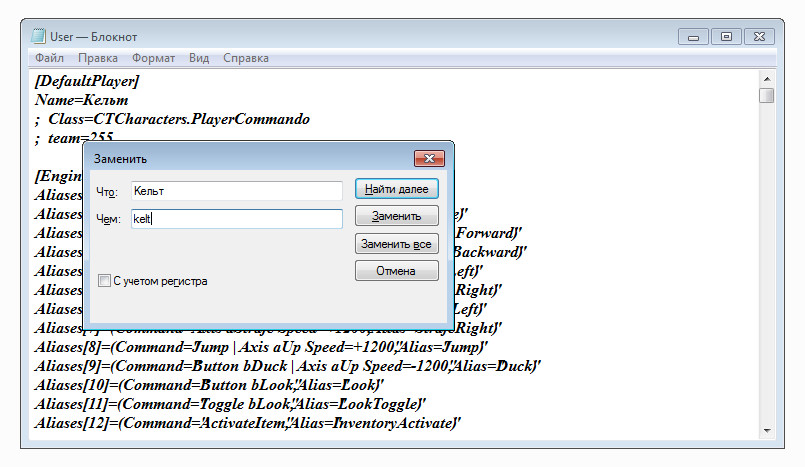Click the vertical scrollbar thumb
Screen dimensions: 805x467
pyautogui.click(x=766, y=95)
